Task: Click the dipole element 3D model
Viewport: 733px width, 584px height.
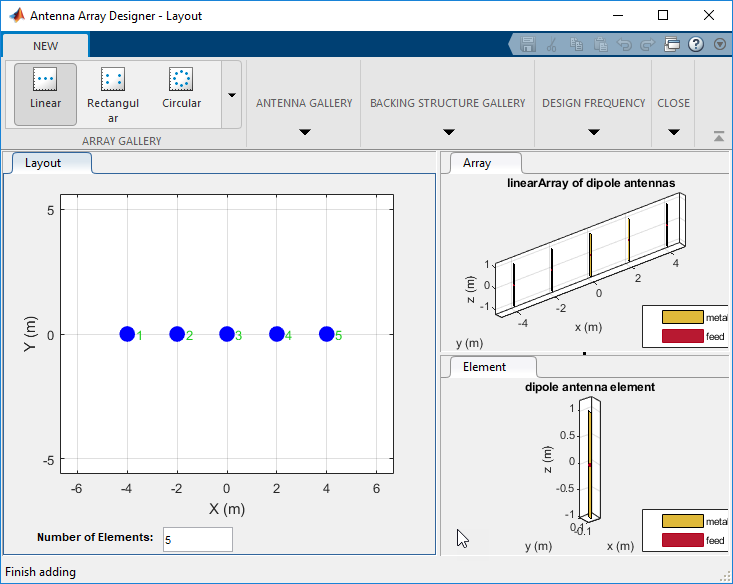Action: coord(590,463)
